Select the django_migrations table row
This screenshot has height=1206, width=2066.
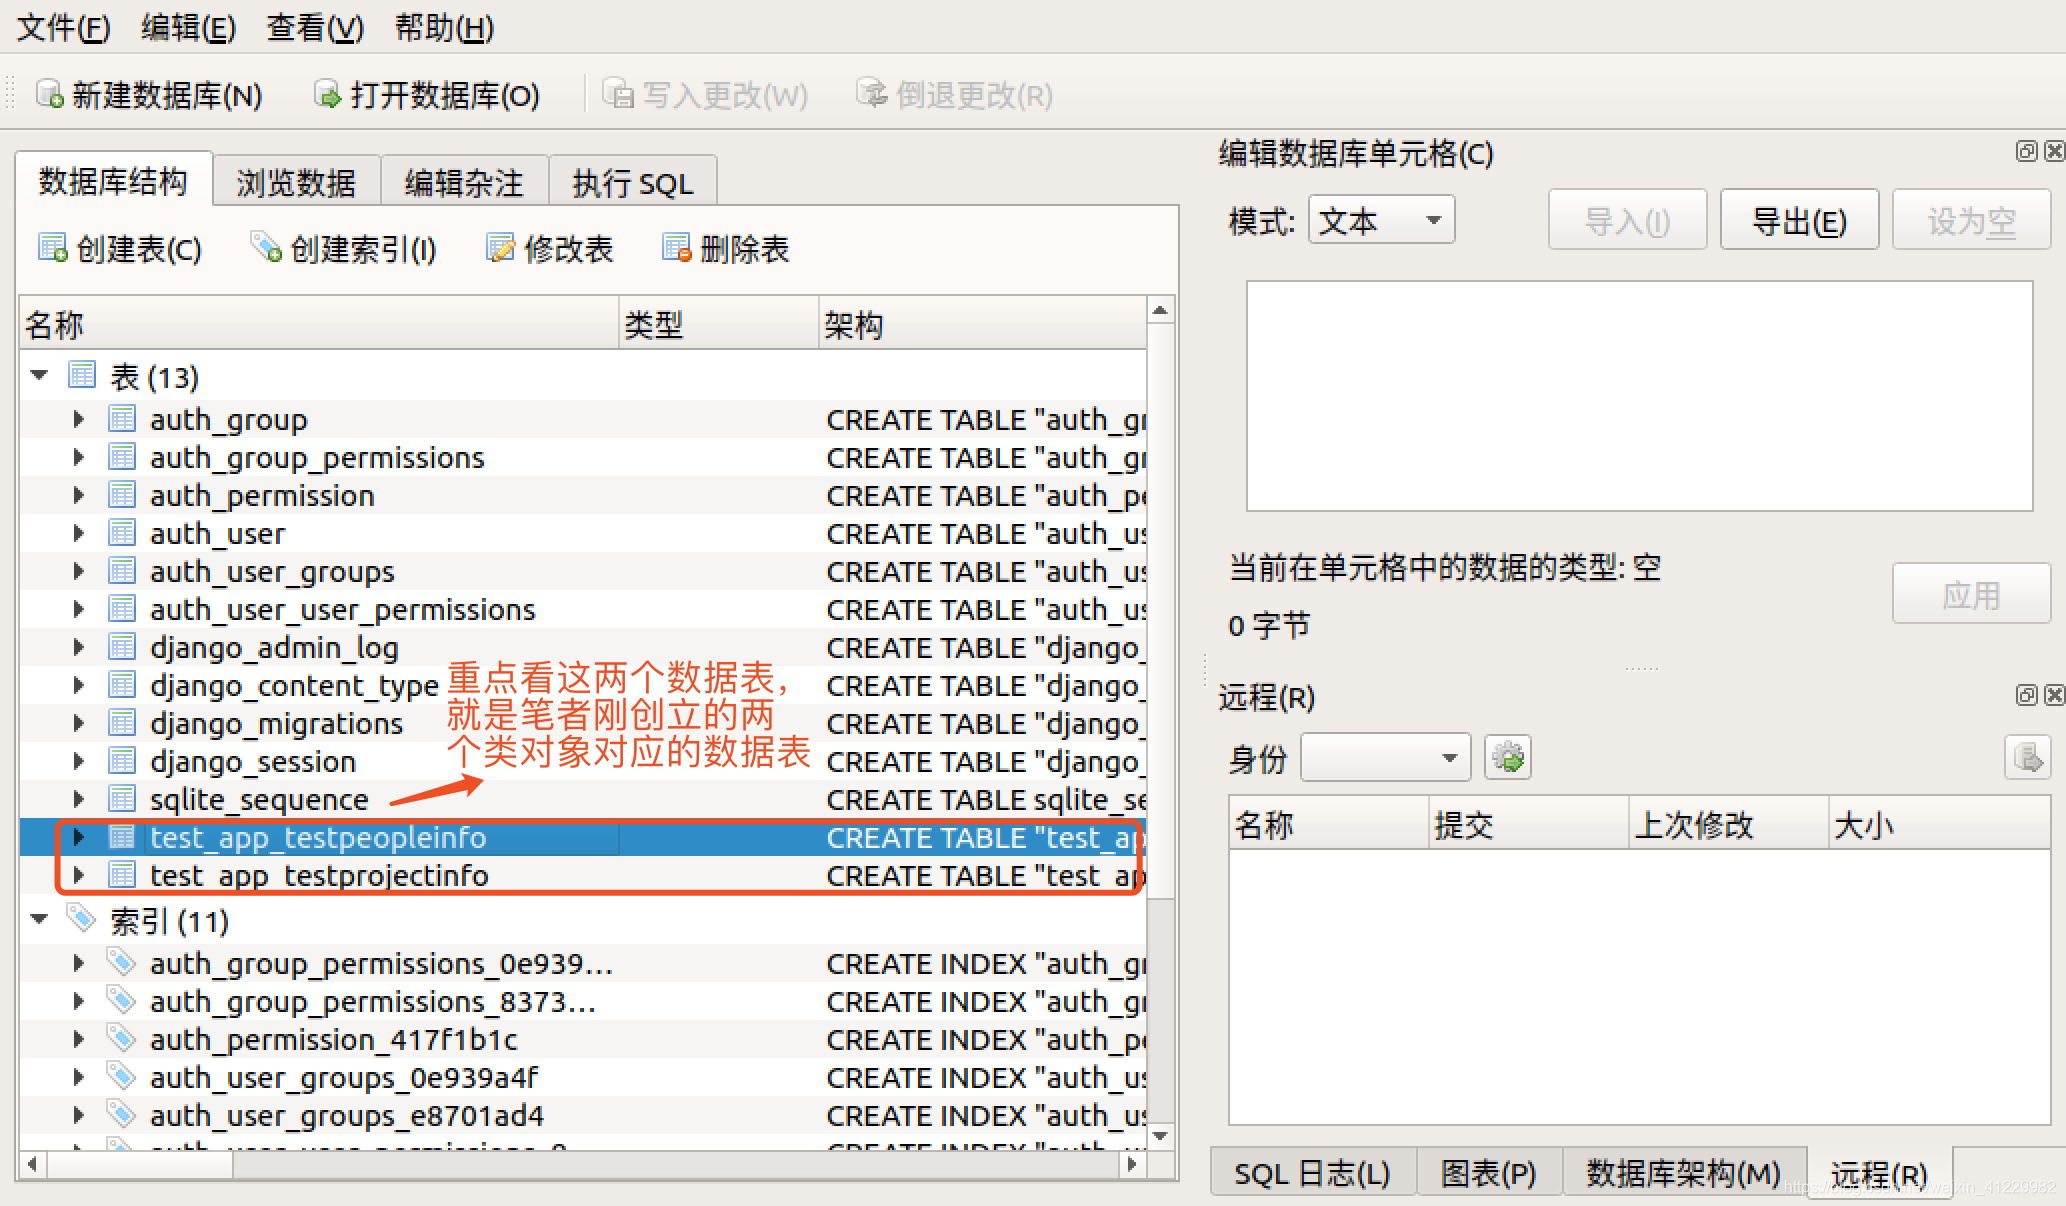pyautogui.click(x=583, y=723)
